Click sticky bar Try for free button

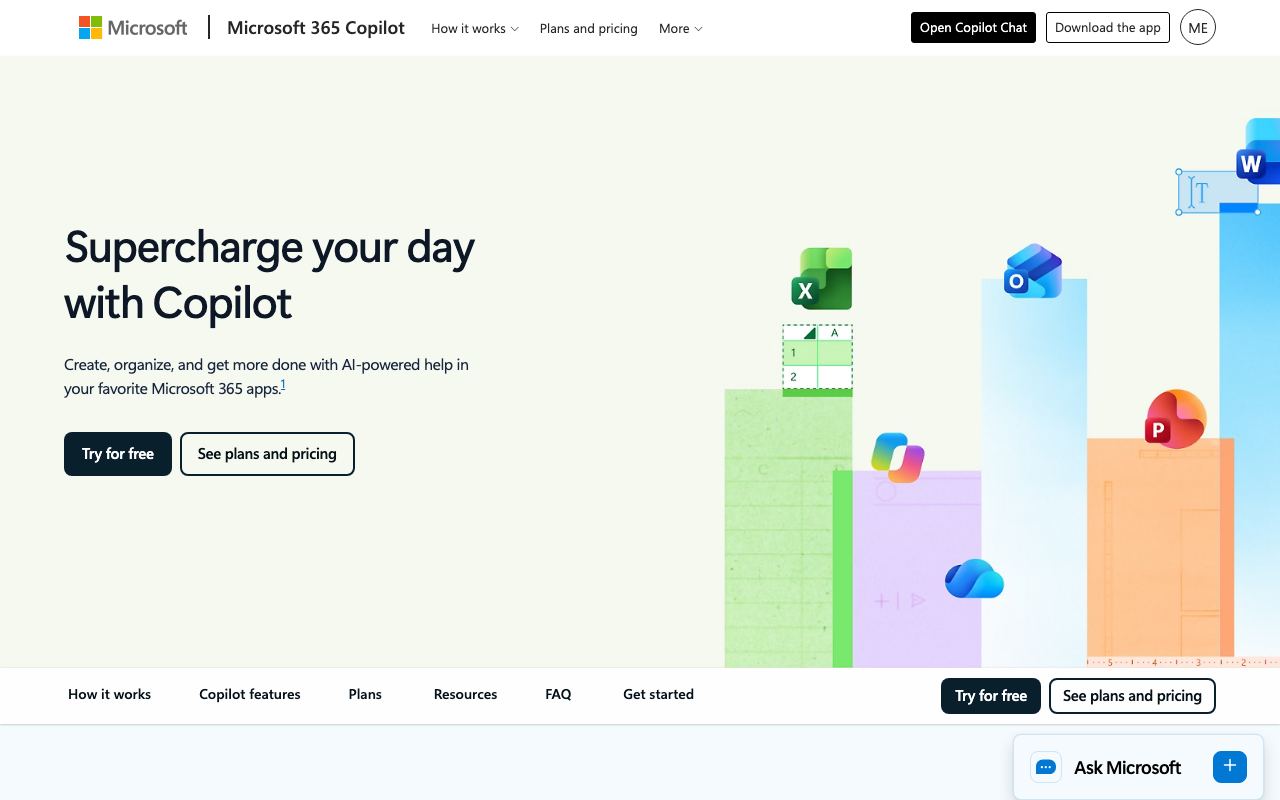point(991,696)
